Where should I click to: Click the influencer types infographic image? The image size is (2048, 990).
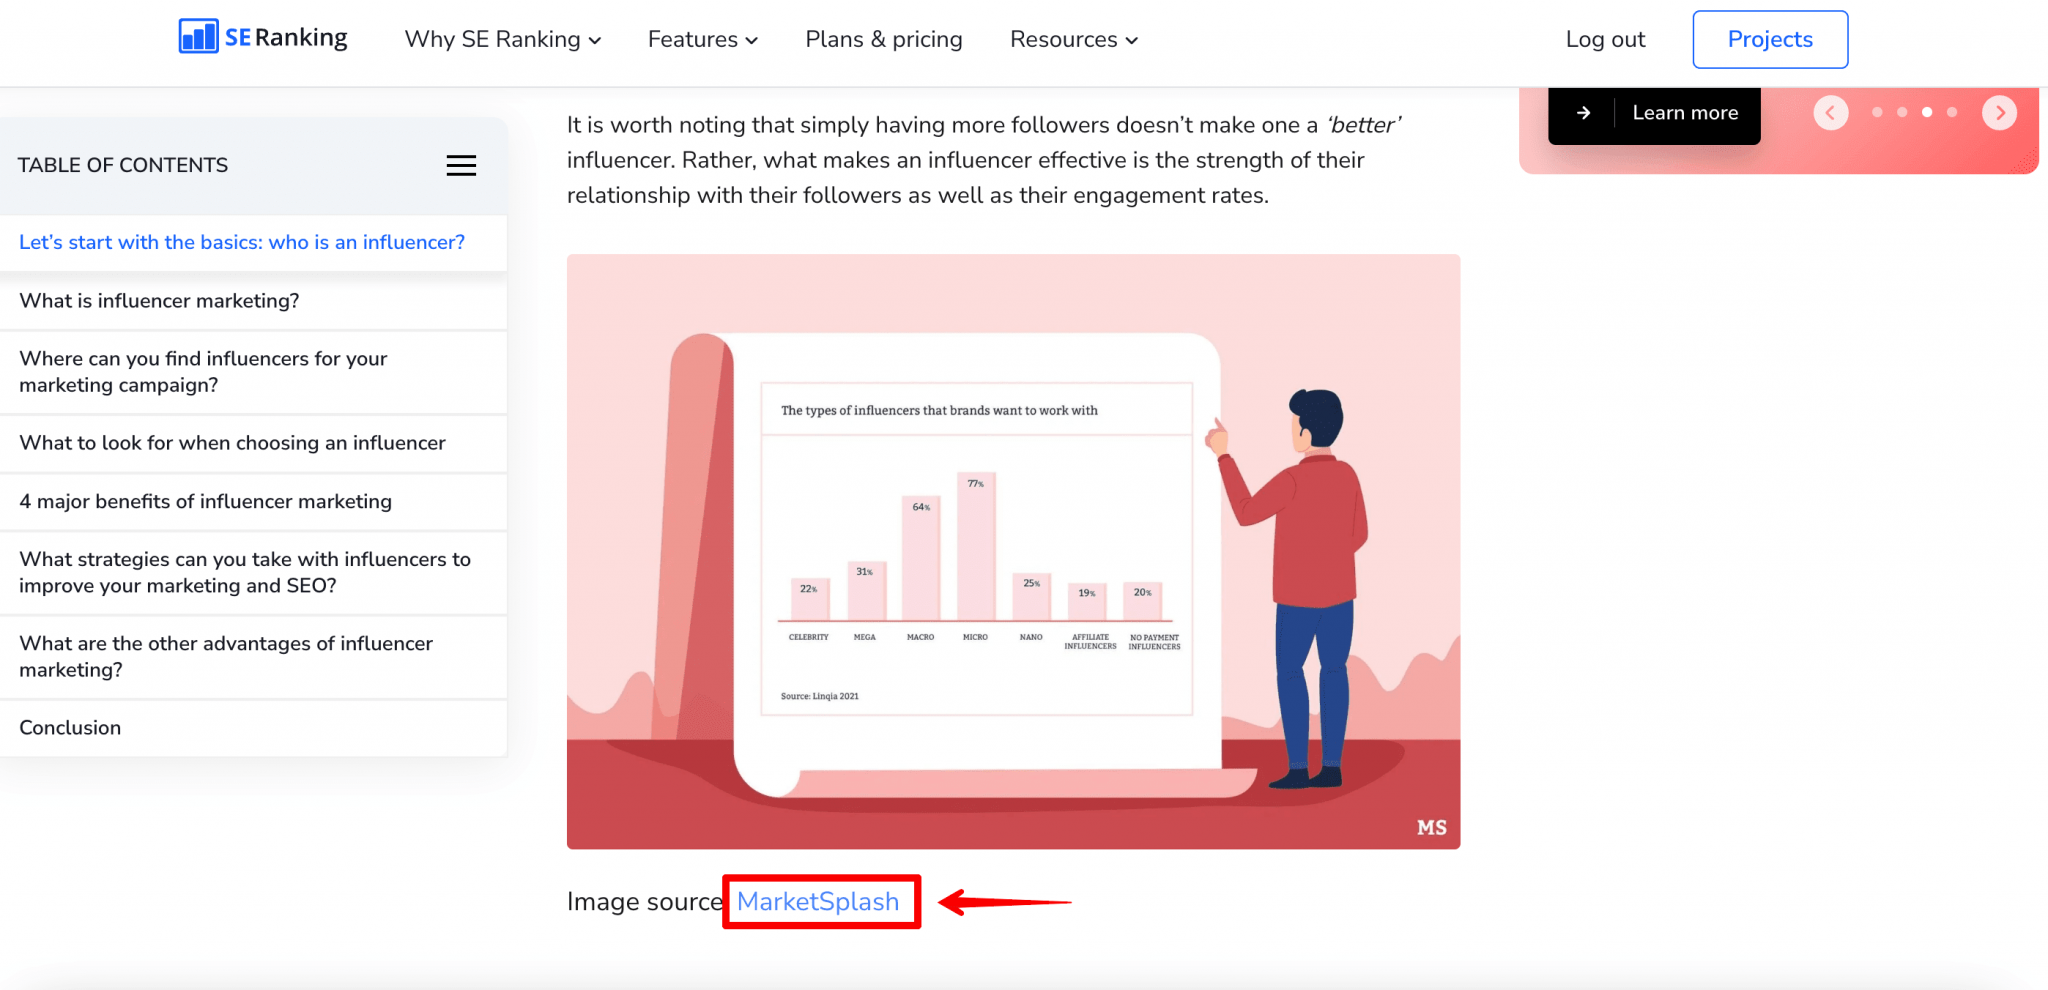coord(1013,550)
